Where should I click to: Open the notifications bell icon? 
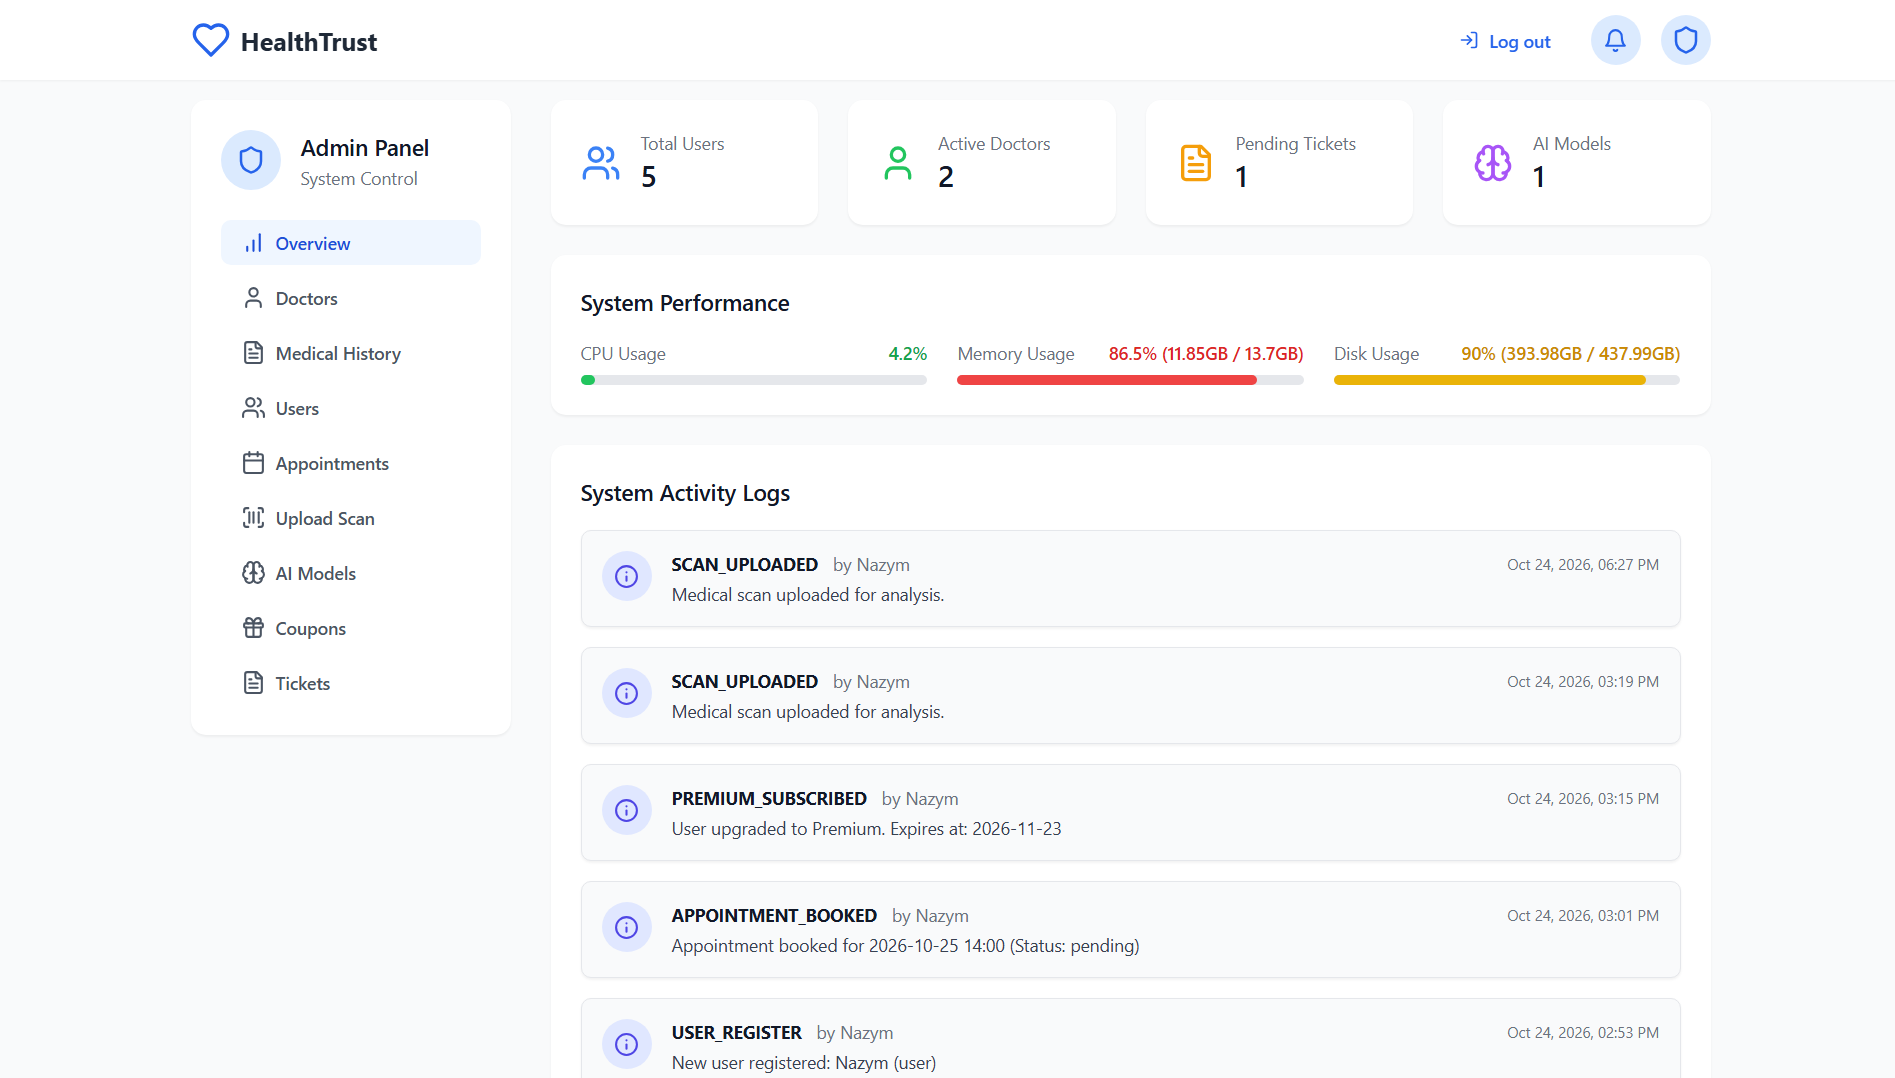[1615, 41]
